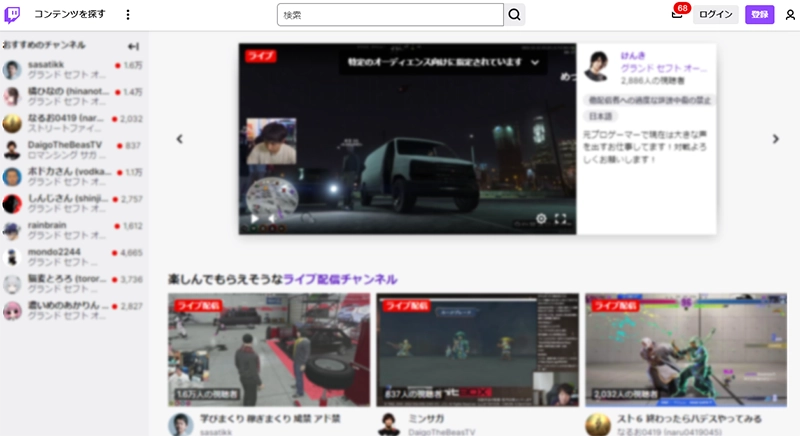The width and height of the screenshot is (800, 436).
Task: Mute the featured stream volume
Action: (272, 219)
